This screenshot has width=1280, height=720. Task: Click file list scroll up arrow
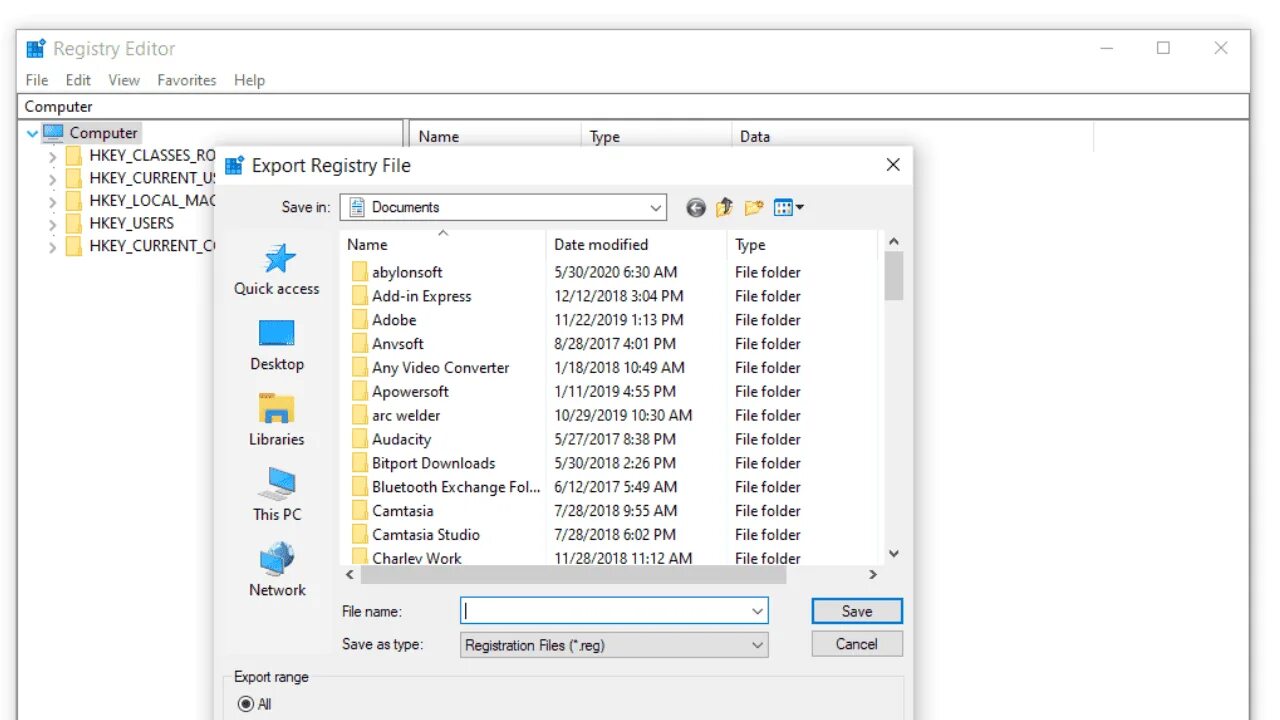click(894, 241)
